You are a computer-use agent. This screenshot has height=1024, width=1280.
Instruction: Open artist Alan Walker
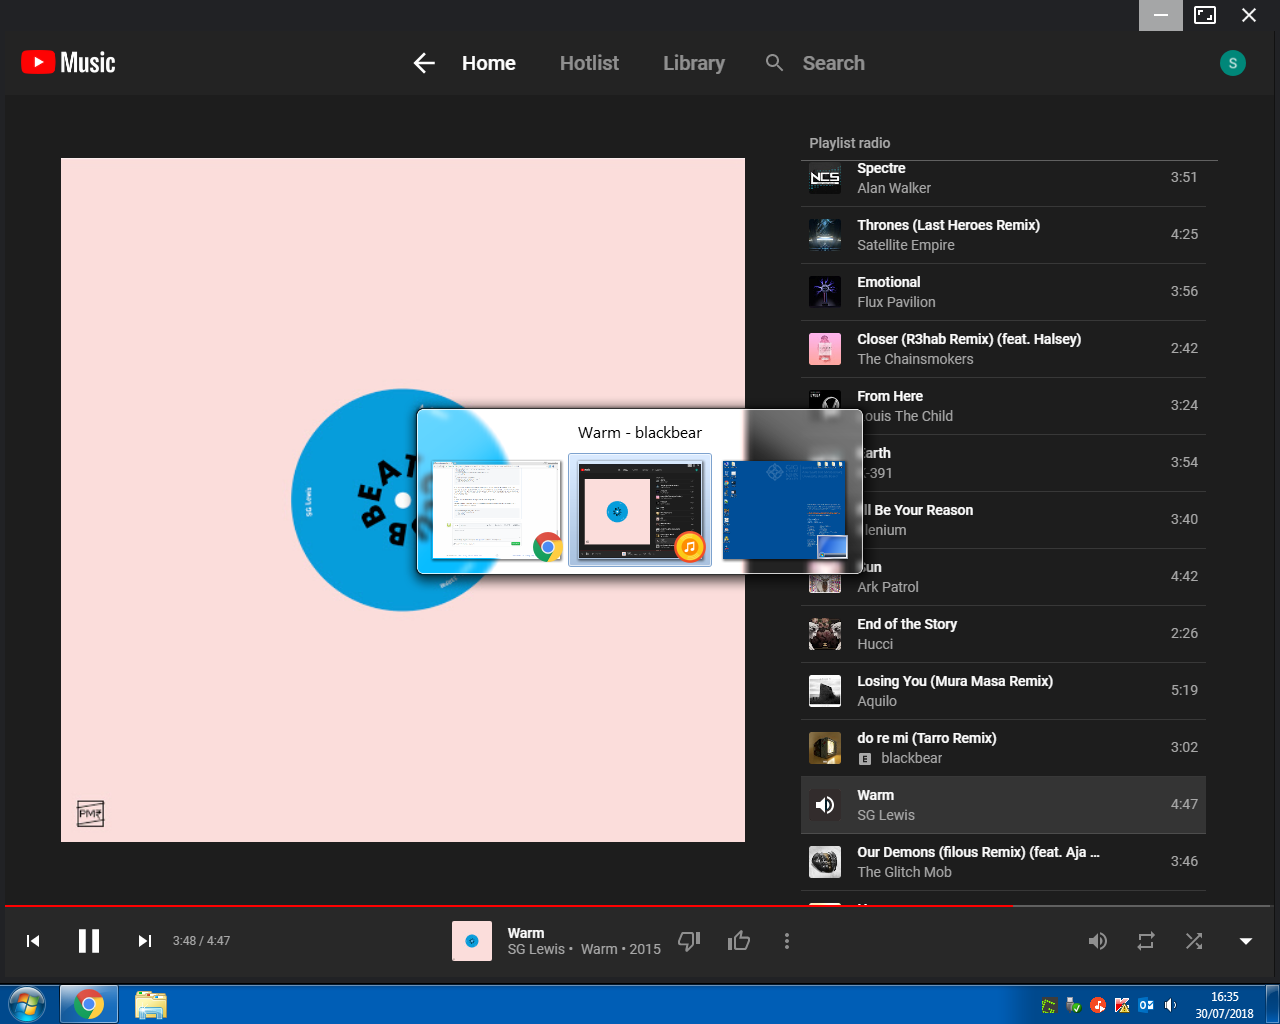[x=894, y=188]
